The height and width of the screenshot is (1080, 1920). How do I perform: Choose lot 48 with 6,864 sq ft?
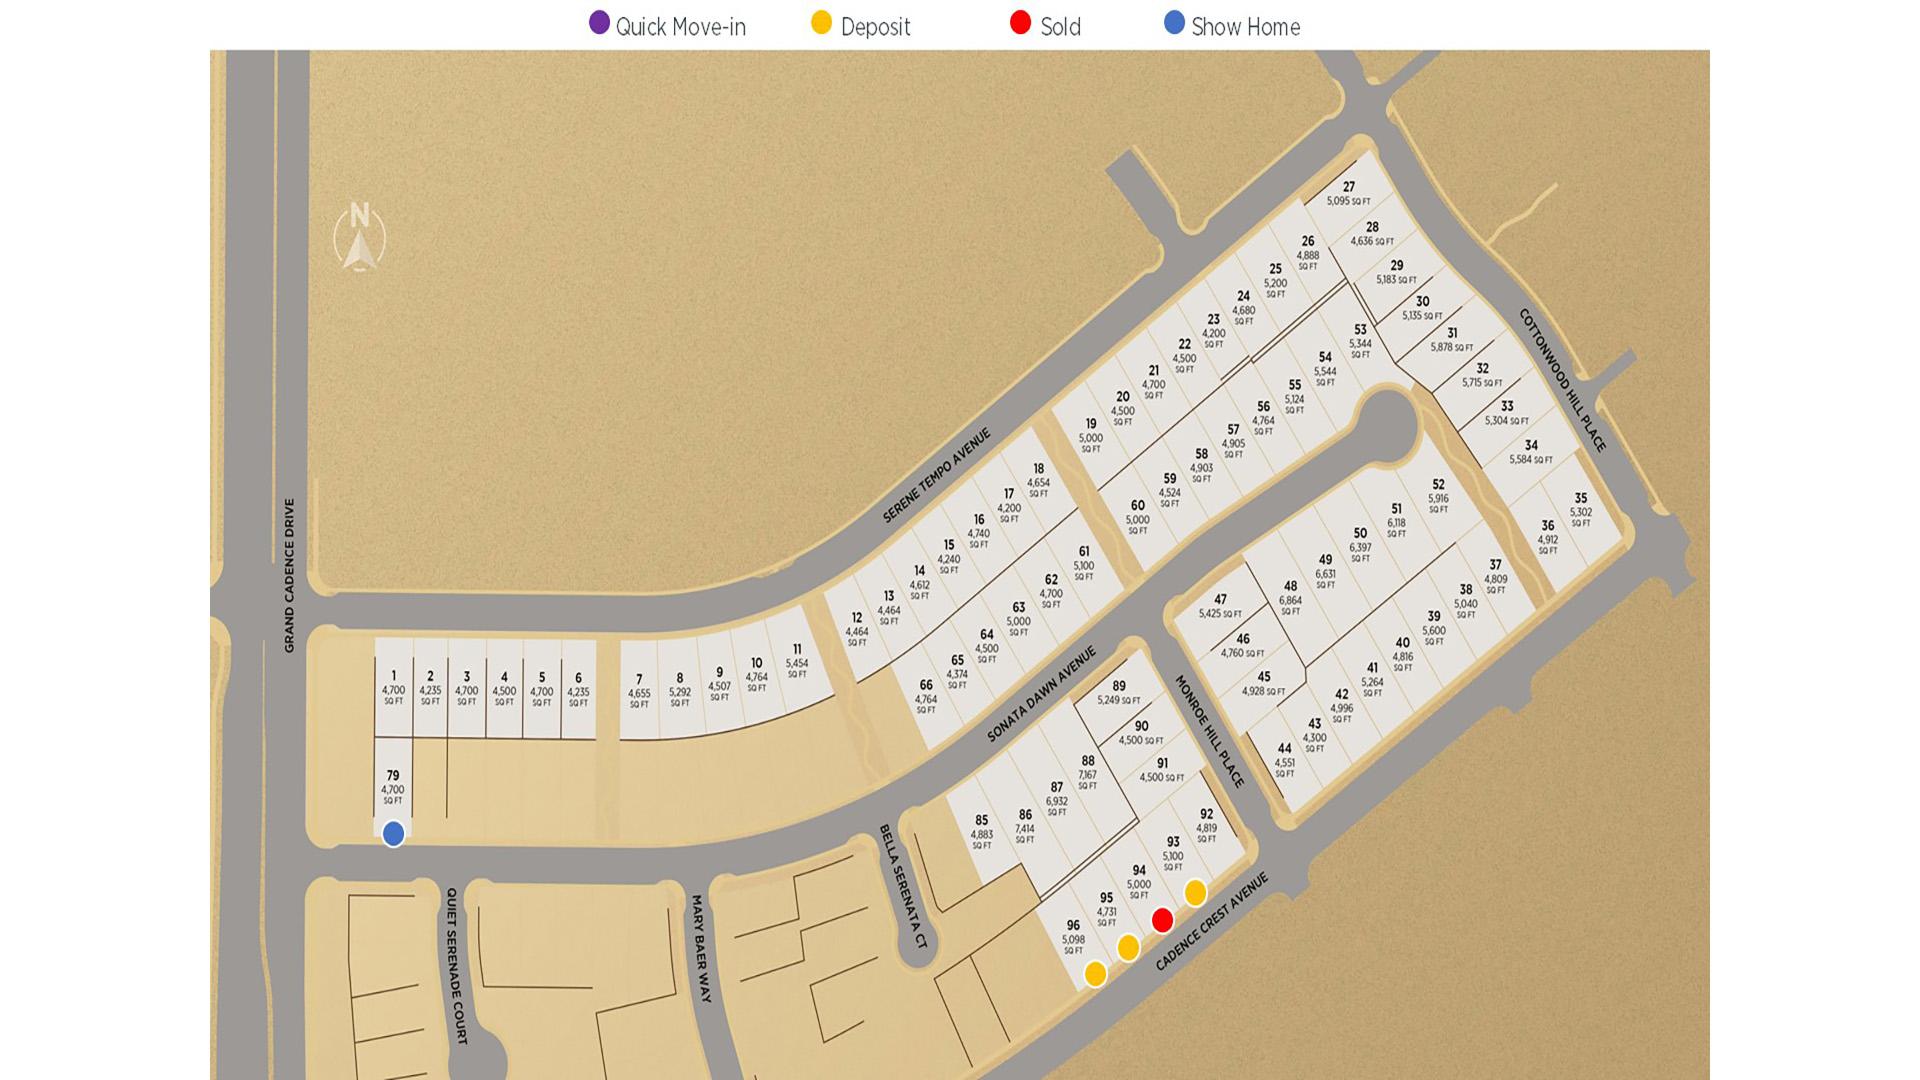1290,598
